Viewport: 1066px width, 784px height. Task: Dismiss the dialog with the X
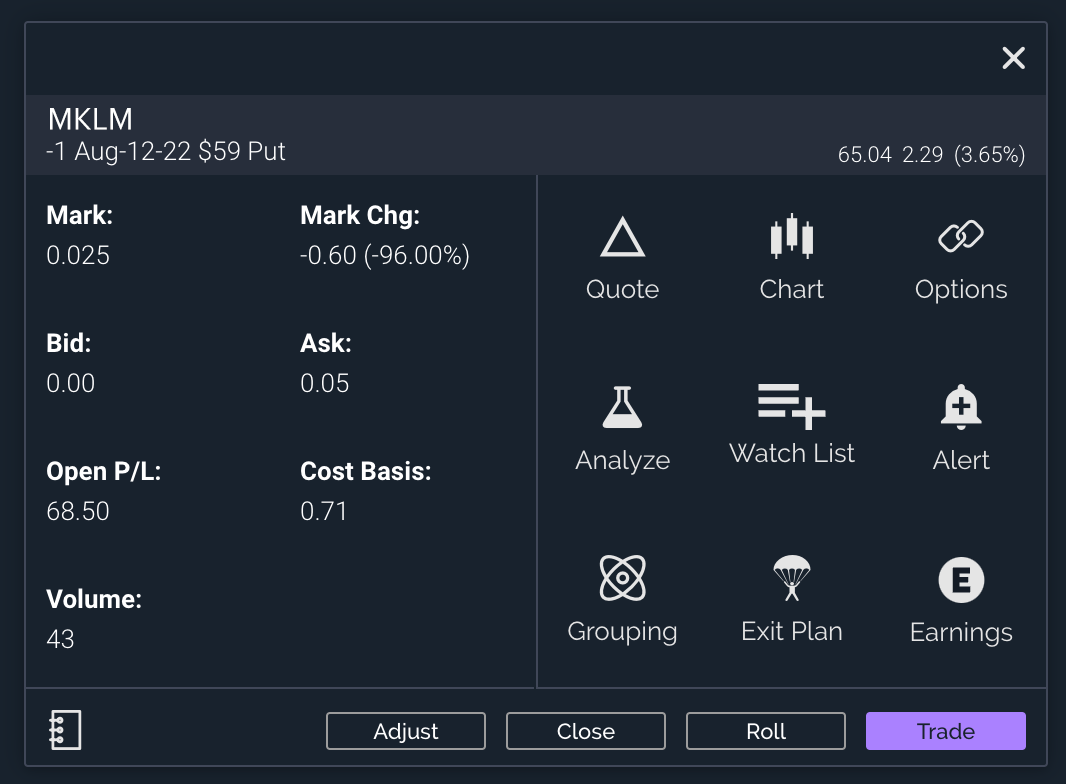(x=1013, y=58)
